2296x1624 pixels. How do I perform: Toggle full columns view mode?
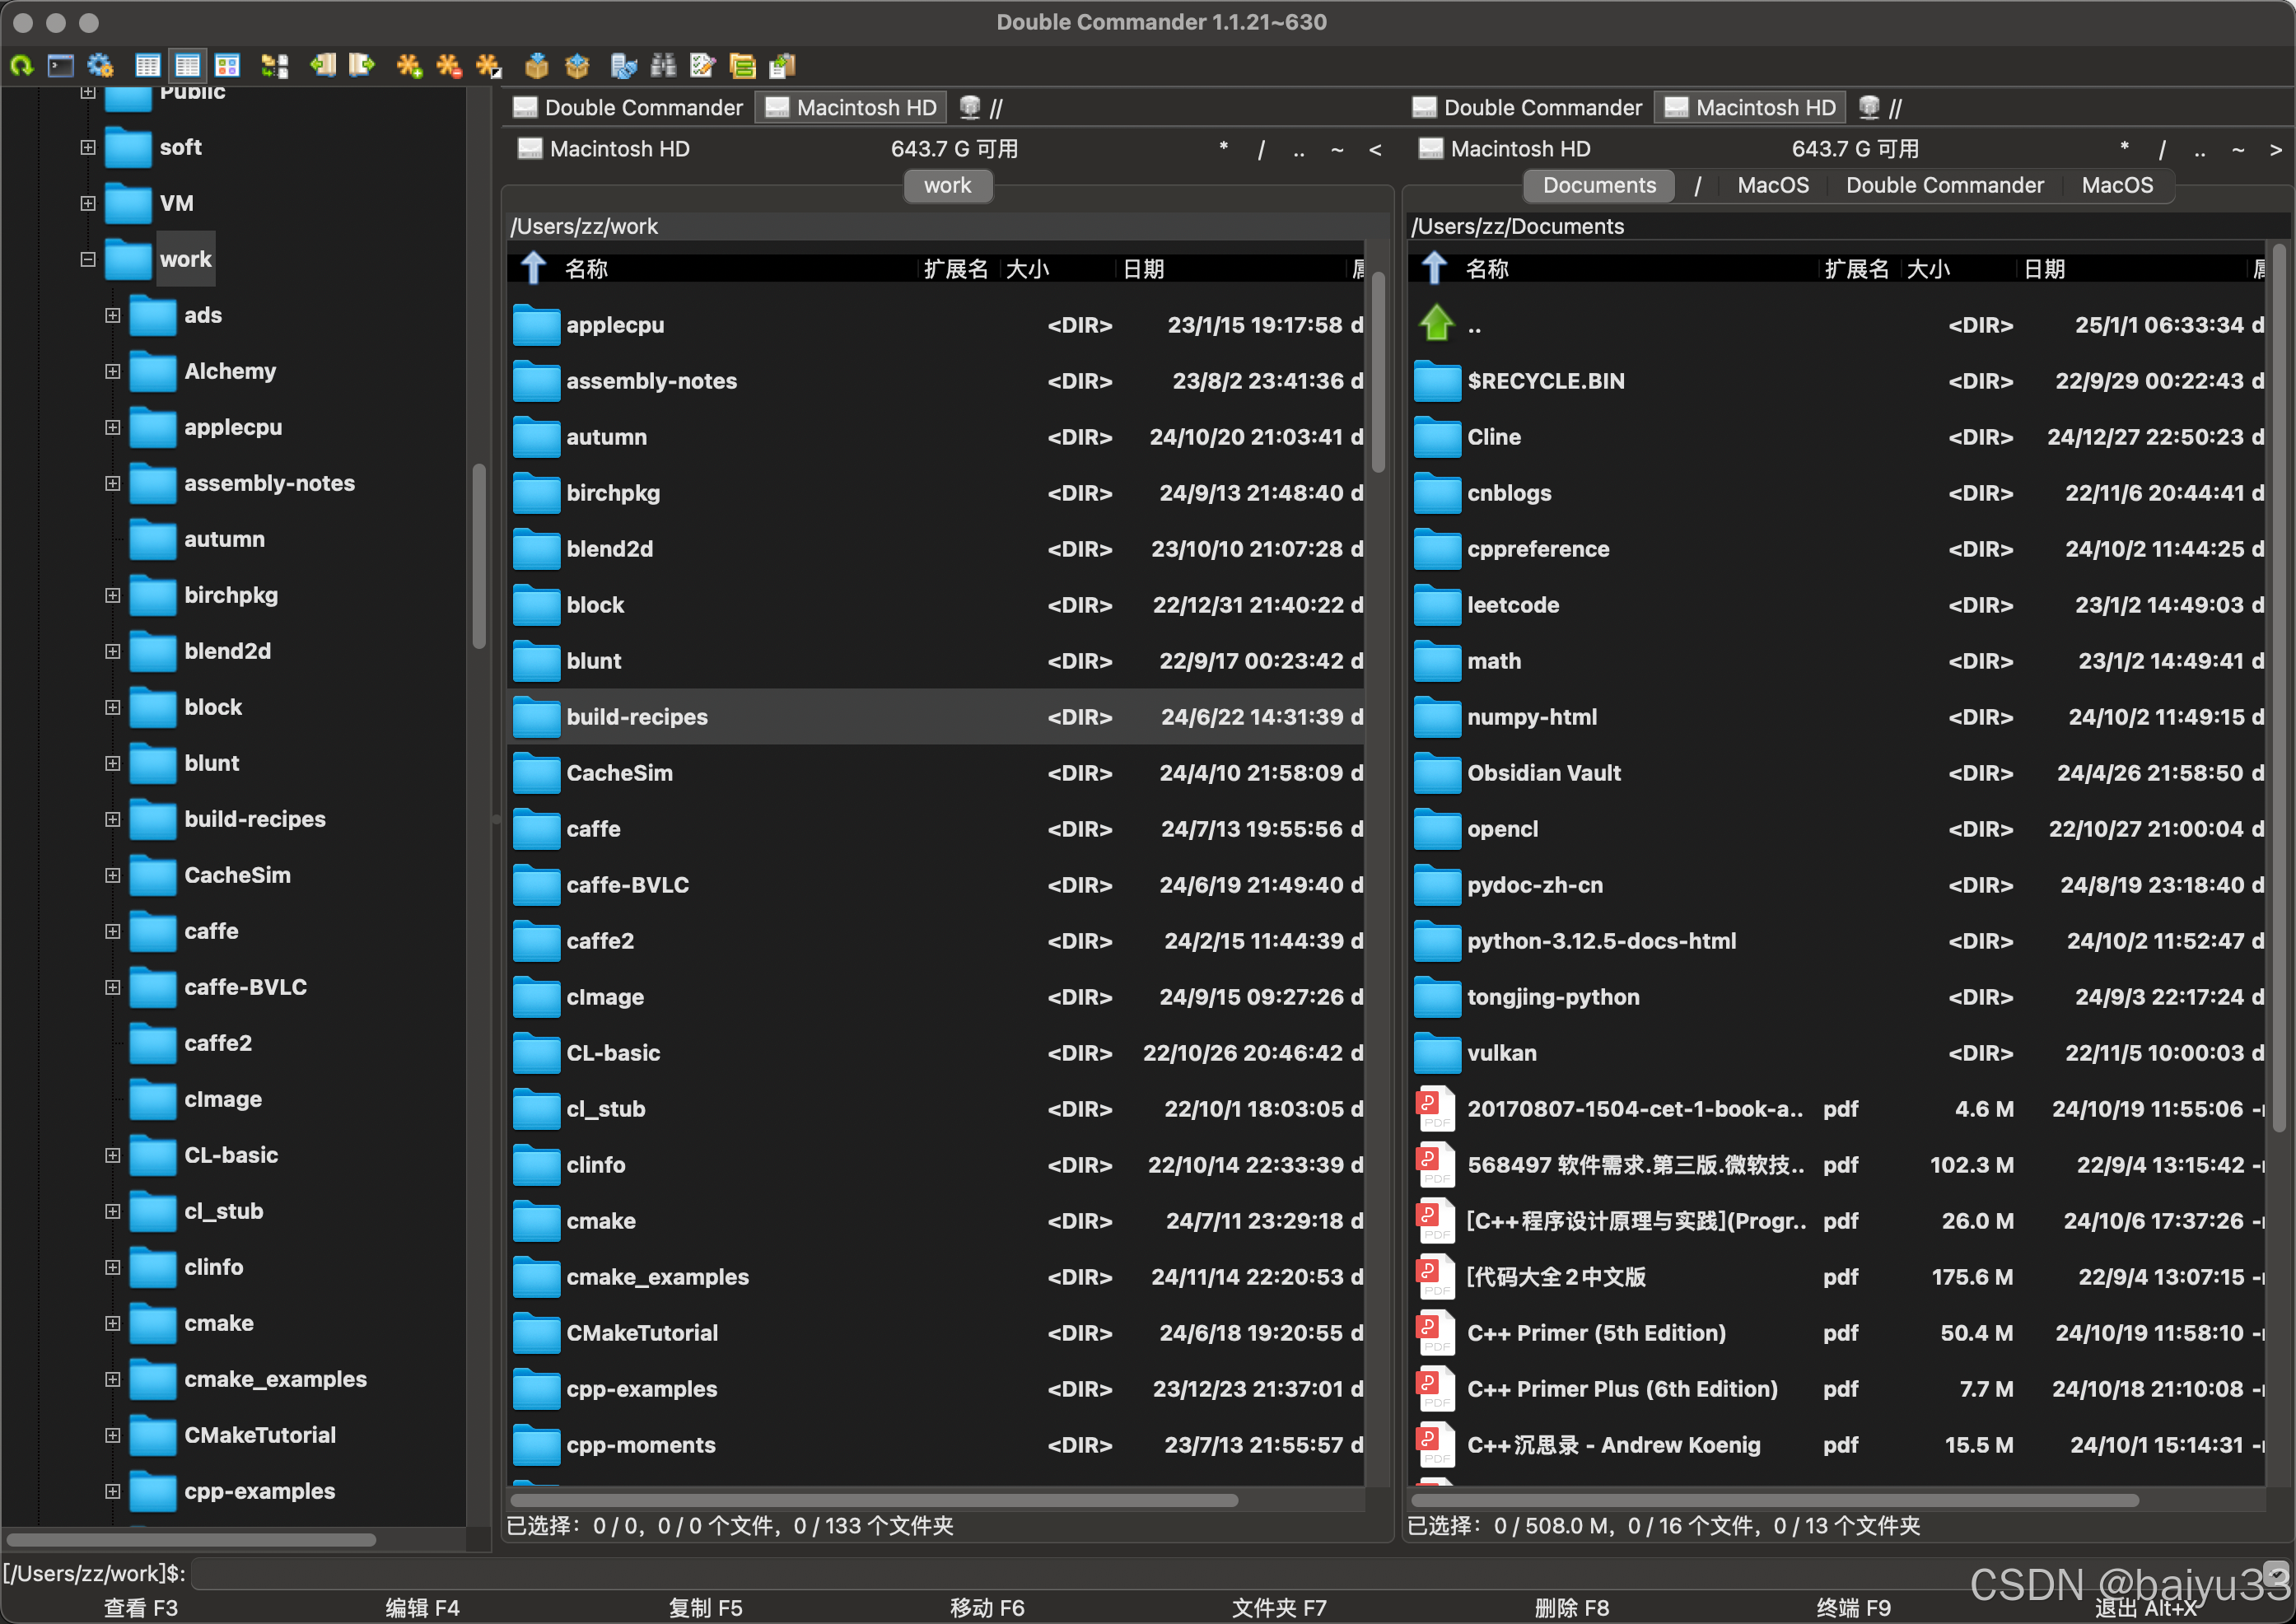point(188,66)
